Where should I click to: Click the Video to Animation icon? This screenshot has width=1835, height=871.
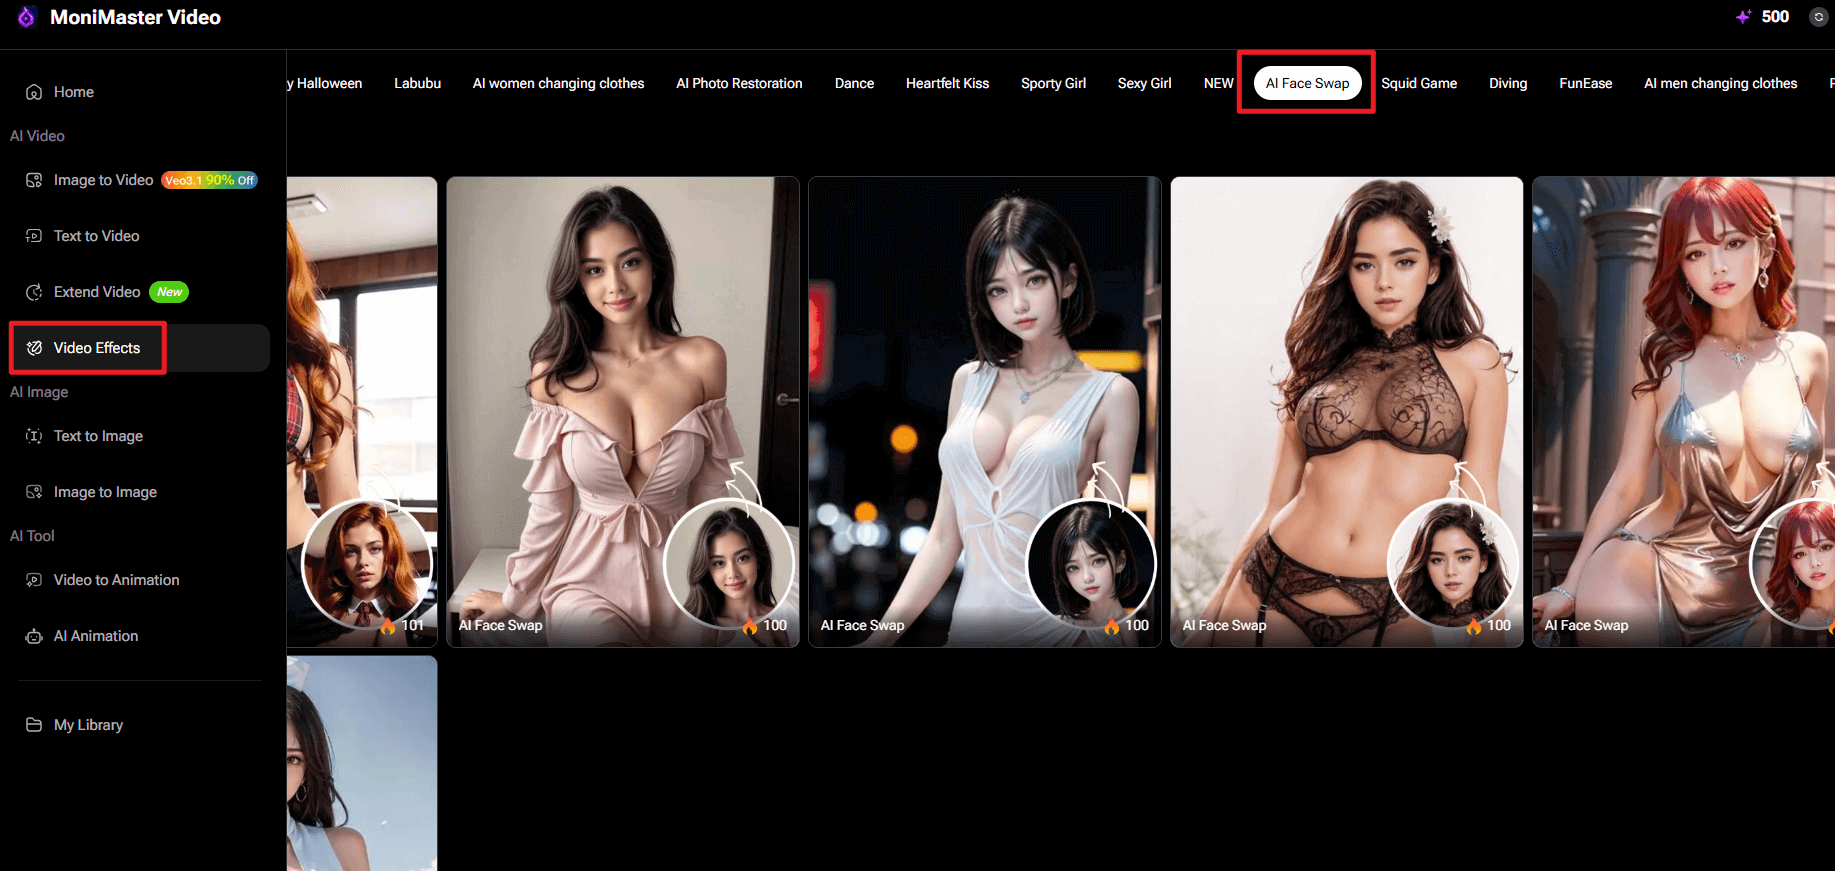pyautogui.click(x=34, y=580)
